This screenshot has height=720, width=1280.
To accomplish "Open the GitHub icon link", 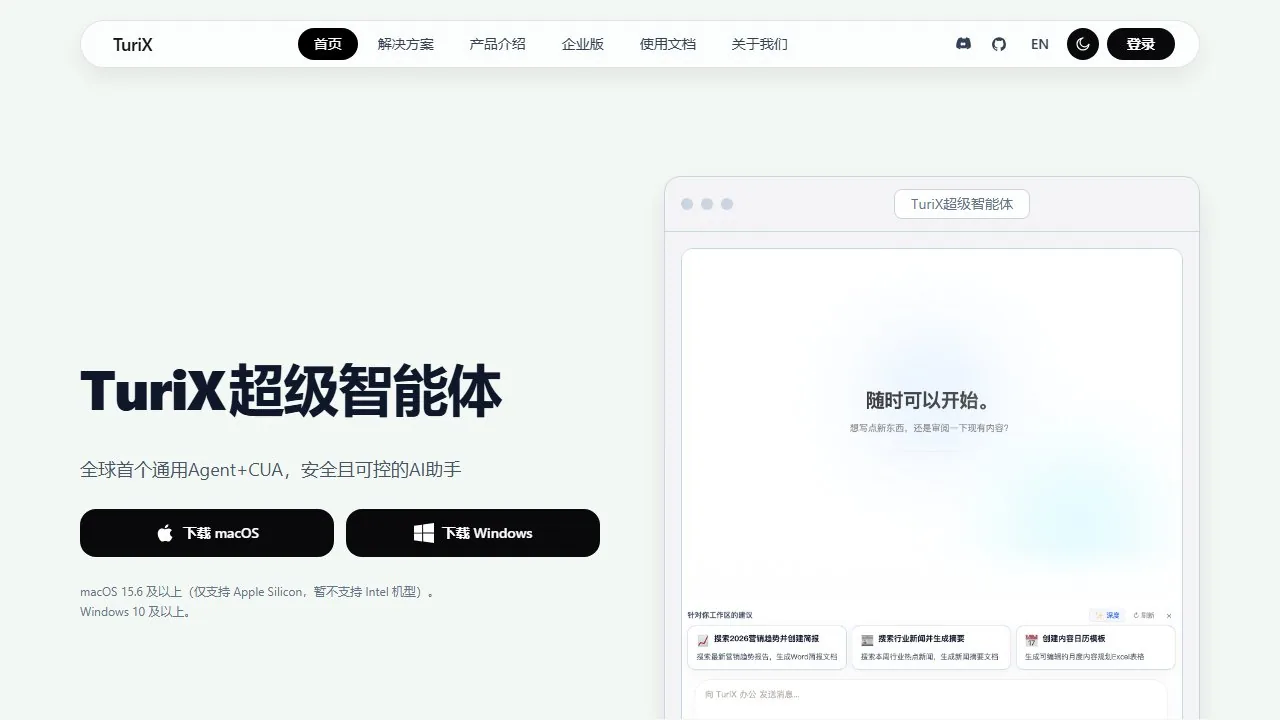I will [999, 44].
